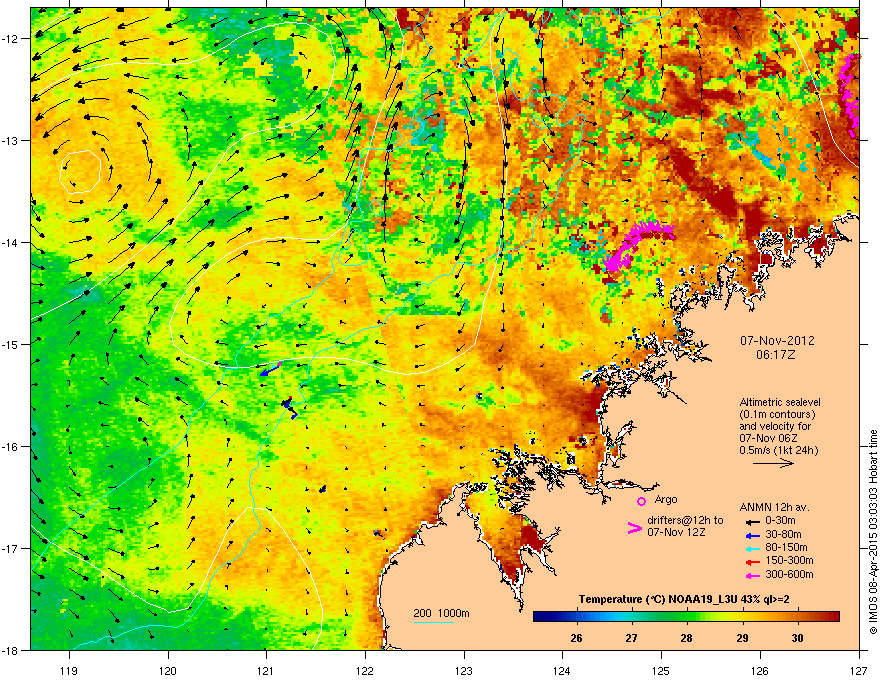Click the blue mooring arrow near 121E -15.3

(270, 370)
